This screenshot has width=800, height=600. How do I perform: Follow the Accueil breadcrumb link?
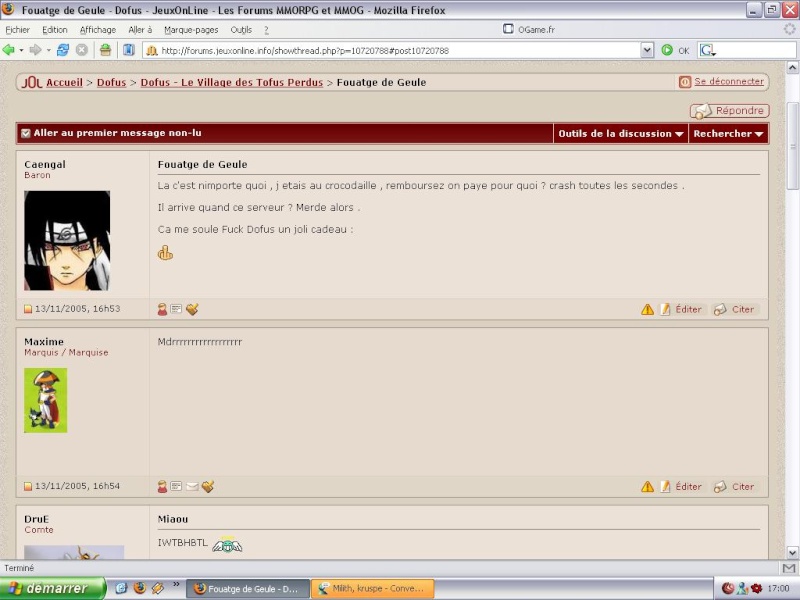(64, 82)
